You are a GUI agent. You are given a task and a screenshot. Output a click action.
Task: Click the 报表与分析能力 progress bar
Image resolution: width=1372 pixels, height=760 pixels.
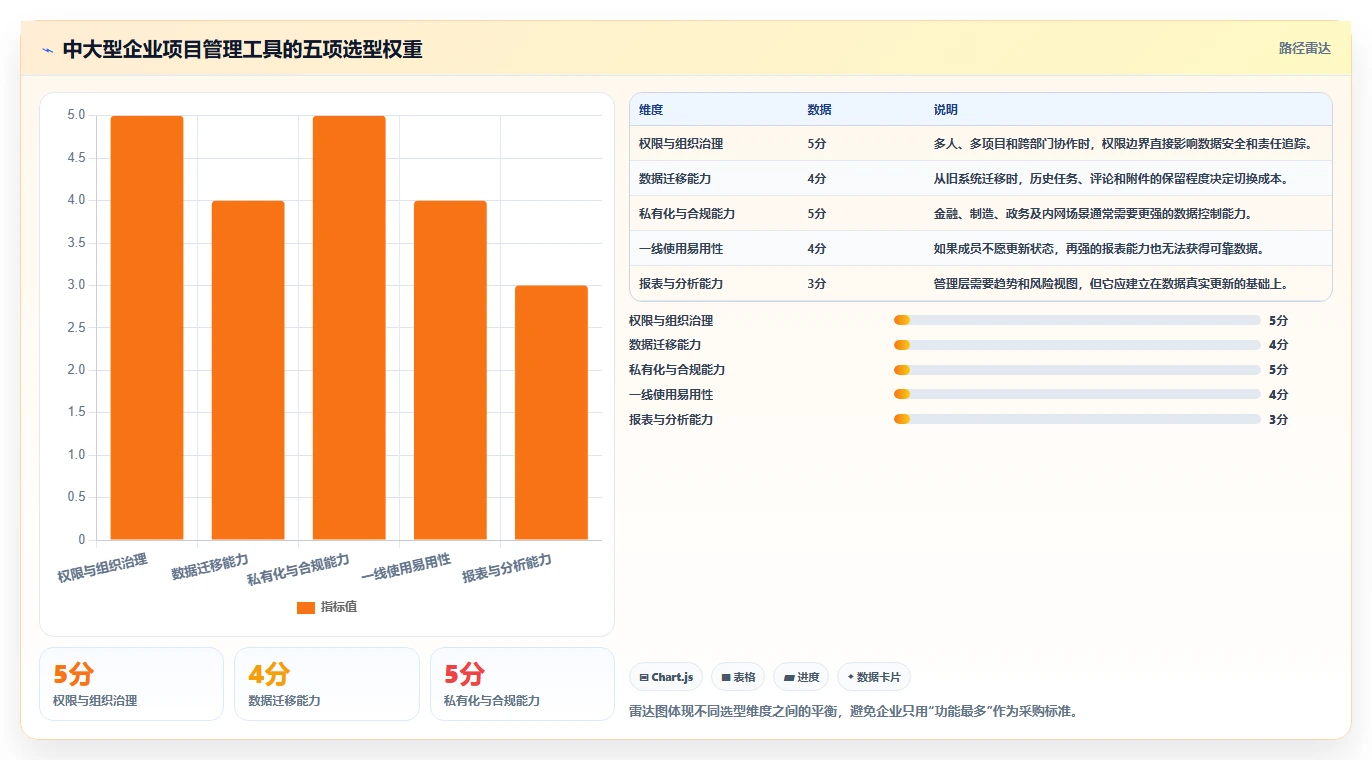click(x=1077, y=420)
